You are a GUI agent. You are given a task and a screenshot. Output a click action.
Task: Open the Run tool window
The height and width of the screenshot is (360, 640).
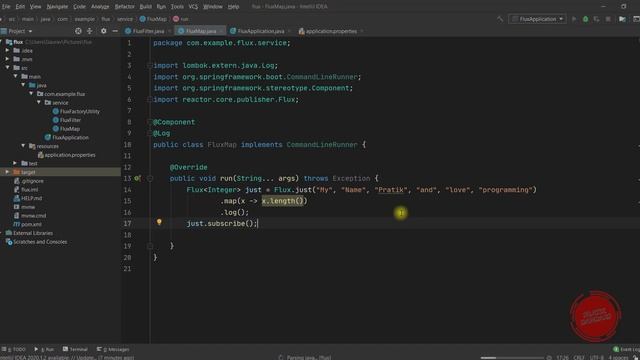click(44, 349)
